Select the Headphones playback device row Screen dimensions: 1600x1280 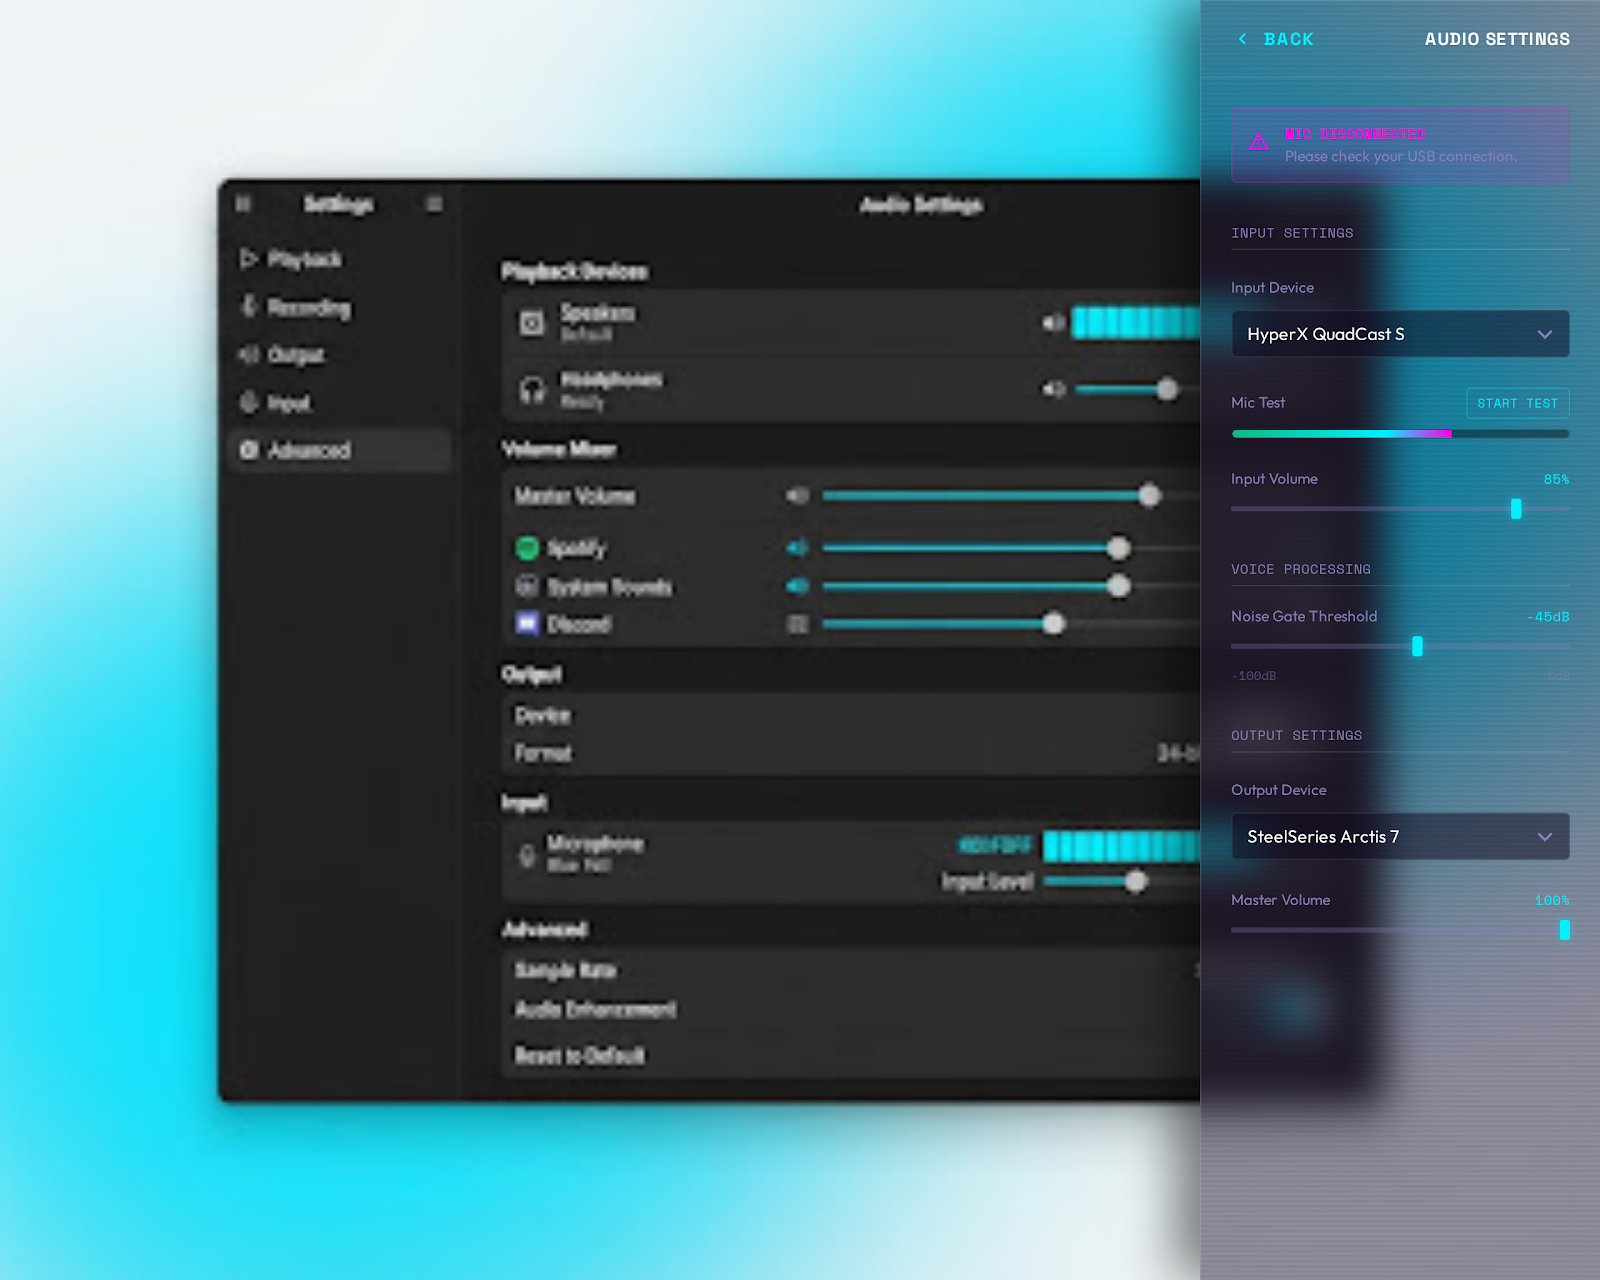click(851, 389)
